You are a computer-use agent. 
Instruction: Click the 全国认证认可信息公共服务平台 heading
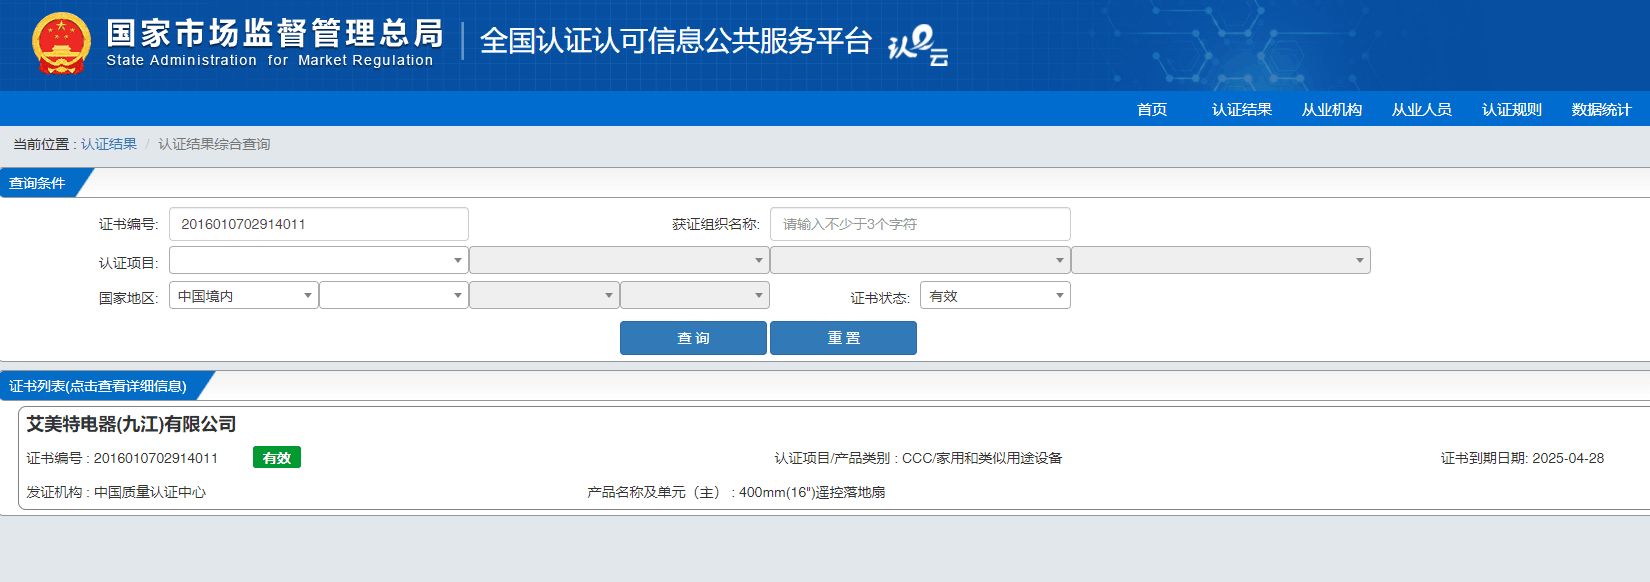pyautogui.click(x=676, y=41)
